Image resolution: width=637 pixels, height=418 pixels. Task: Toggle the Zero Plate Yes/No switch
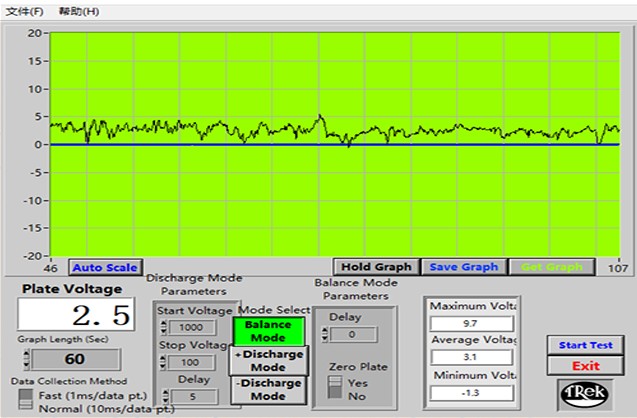coord(337,388)
